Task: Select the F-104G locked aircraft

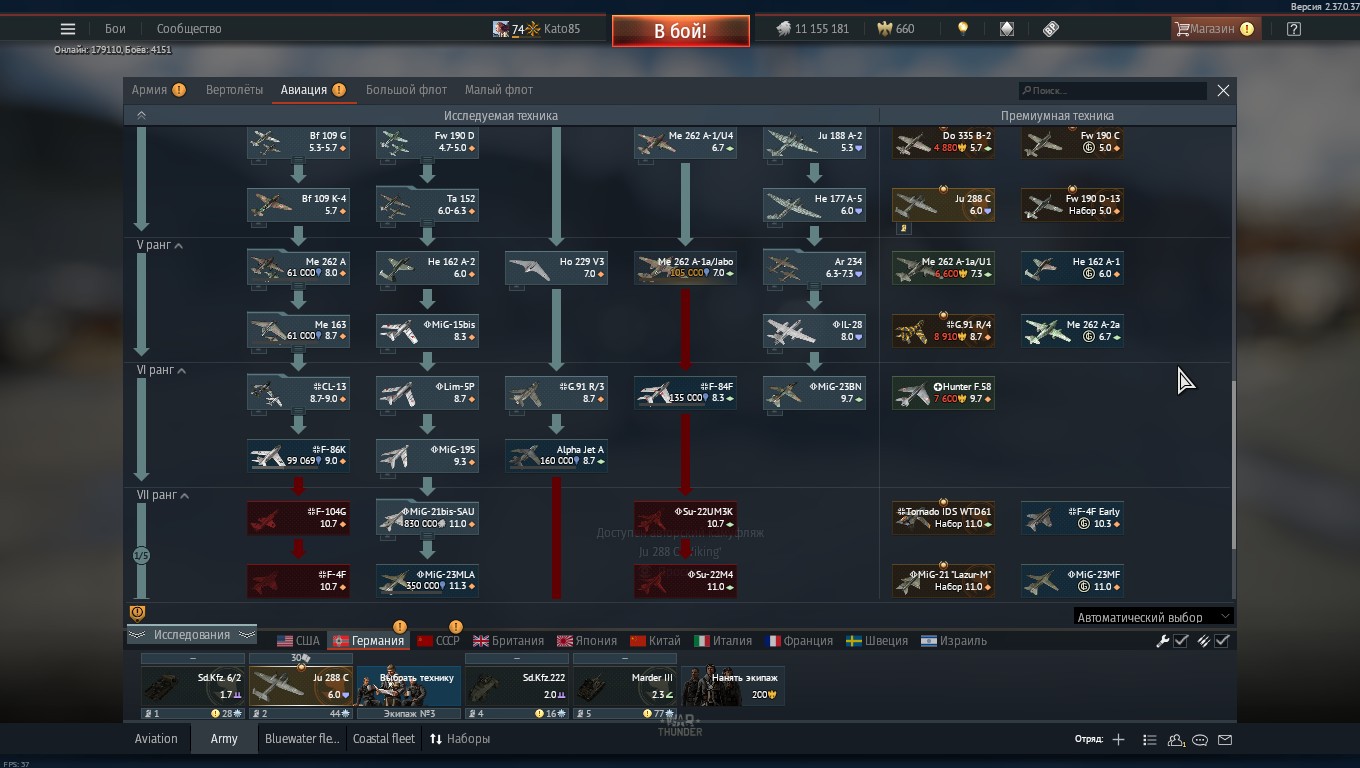Action: pyautogui.click(x=298, y=518)
